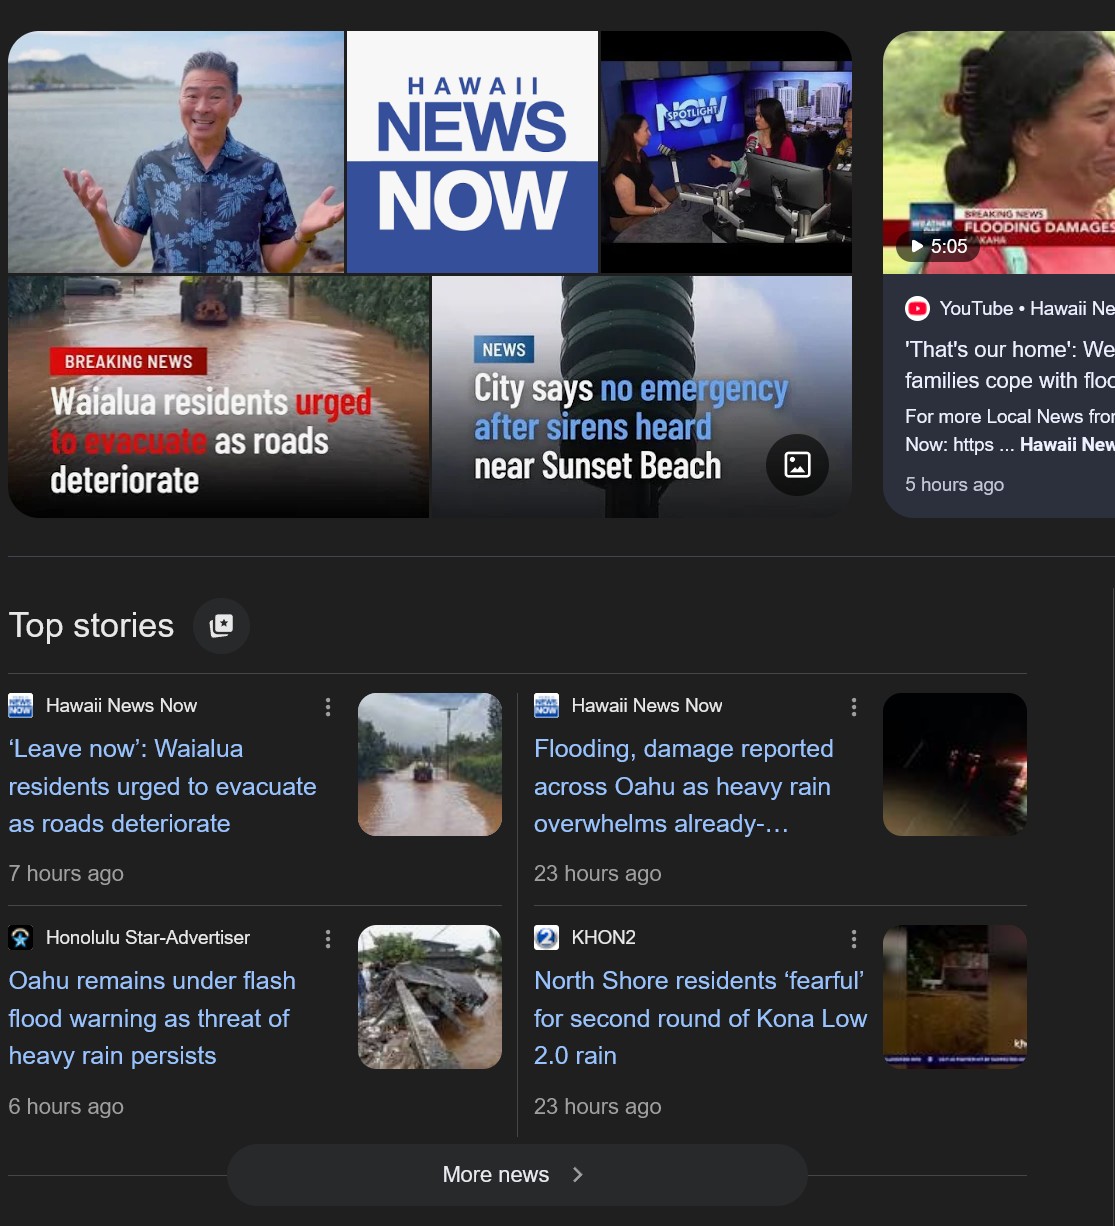This screenshot has height=1226, width=1115.
Task: Open the image gallery icon on Sunset Beach photo
Action: tap(797, 465)
